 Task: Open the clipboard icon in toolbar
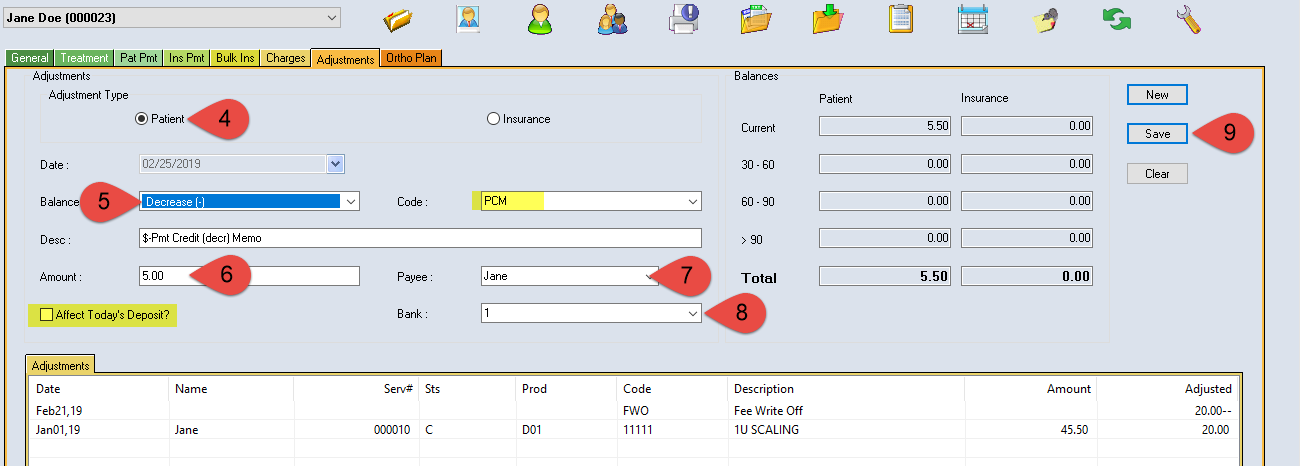tap(900, 19)
